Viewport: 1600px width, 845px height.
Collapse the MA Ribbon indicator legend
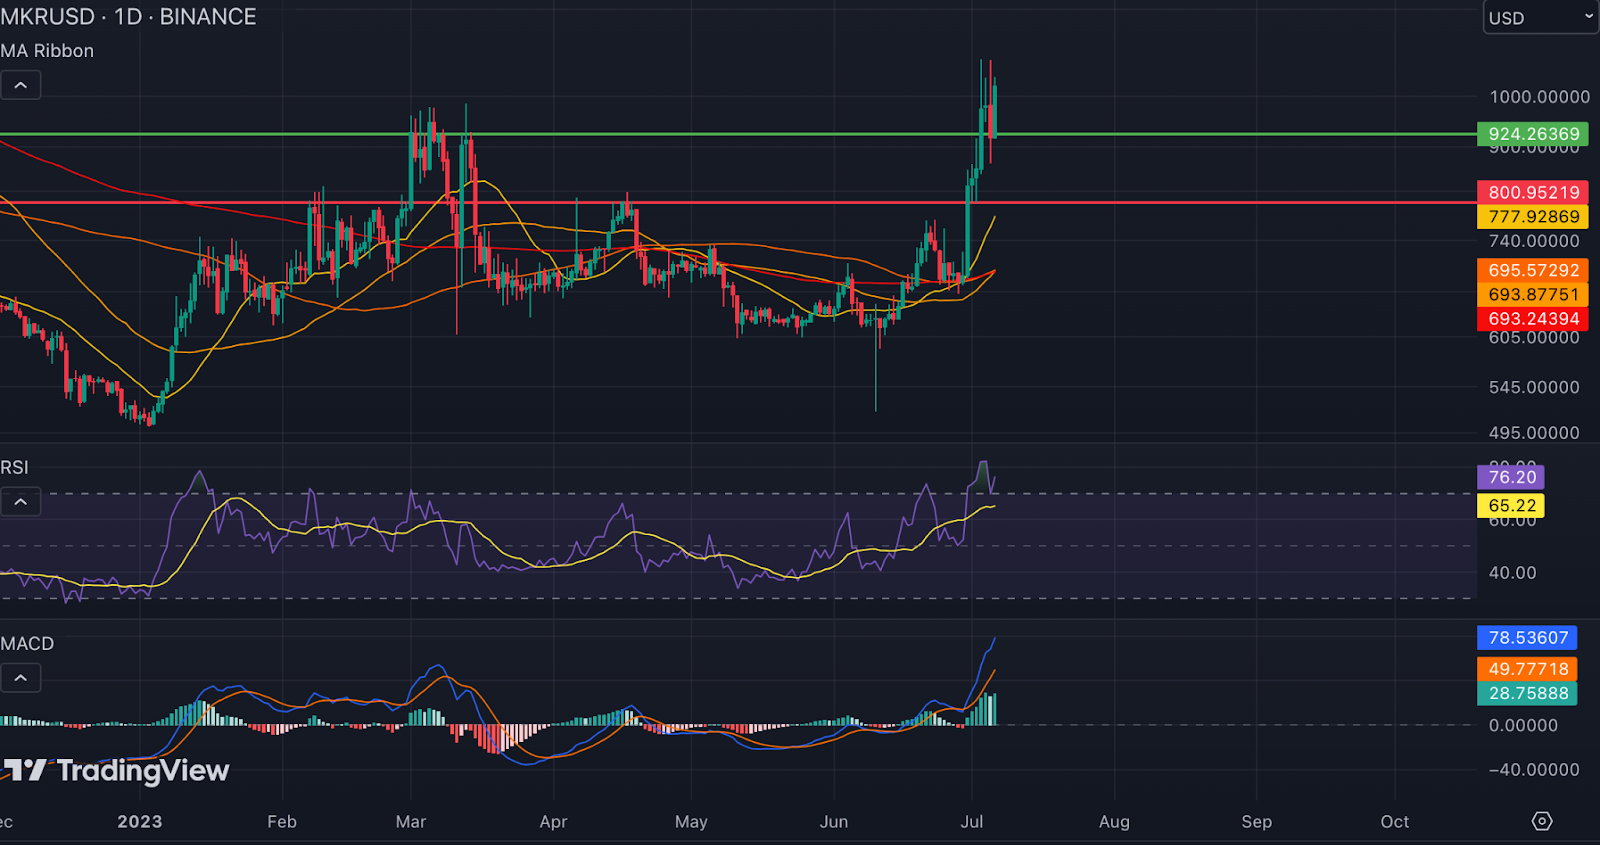click(21, 85)
